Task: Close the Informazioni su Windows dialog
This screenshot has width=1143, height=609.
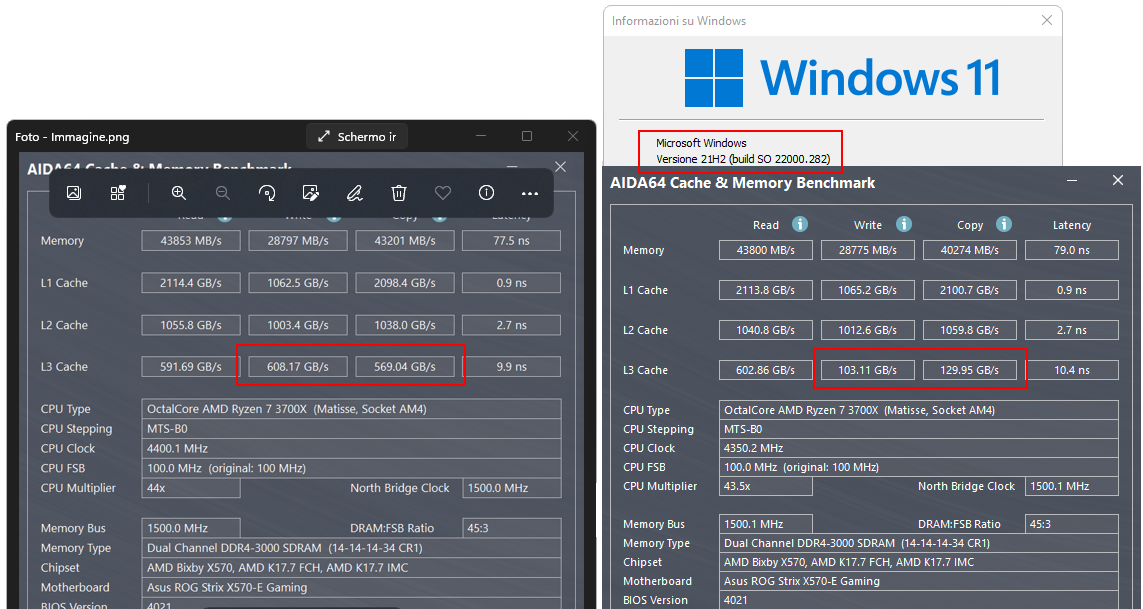Action: [1047, 20]
